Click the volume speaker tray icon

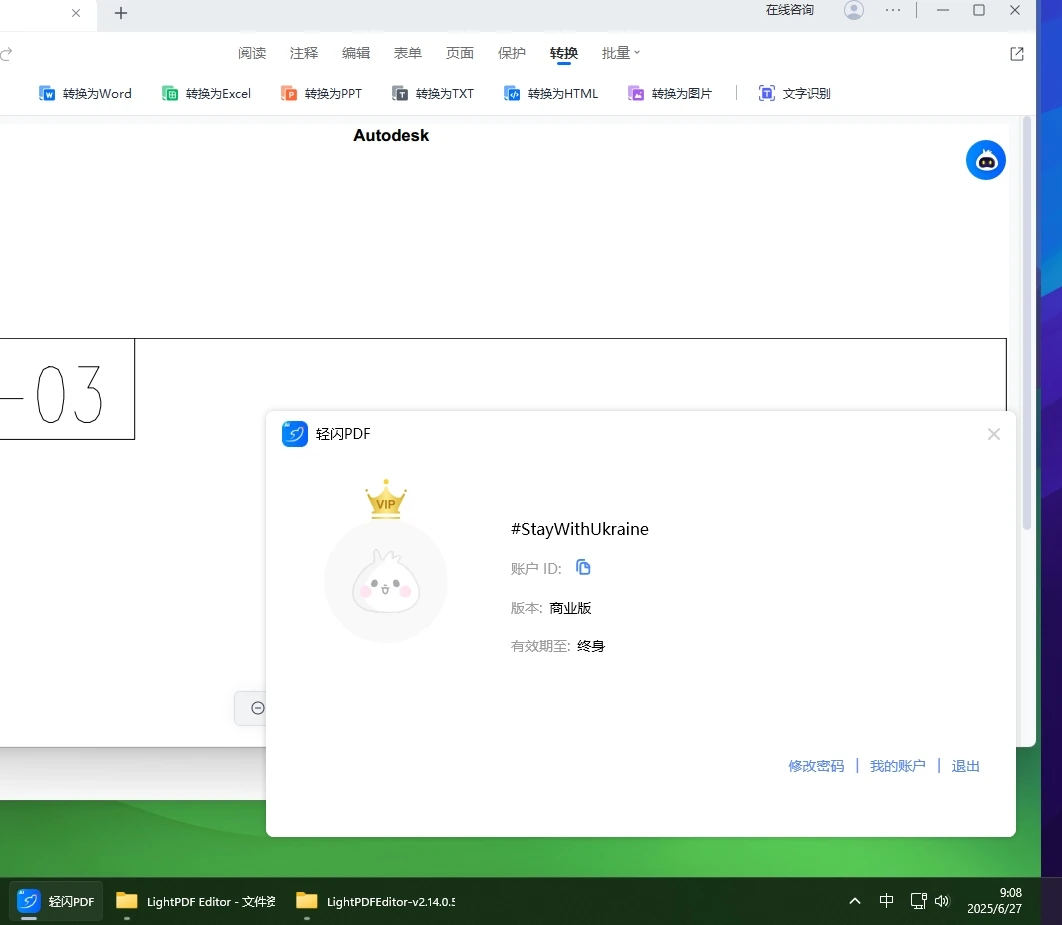(x=942, y=901)
